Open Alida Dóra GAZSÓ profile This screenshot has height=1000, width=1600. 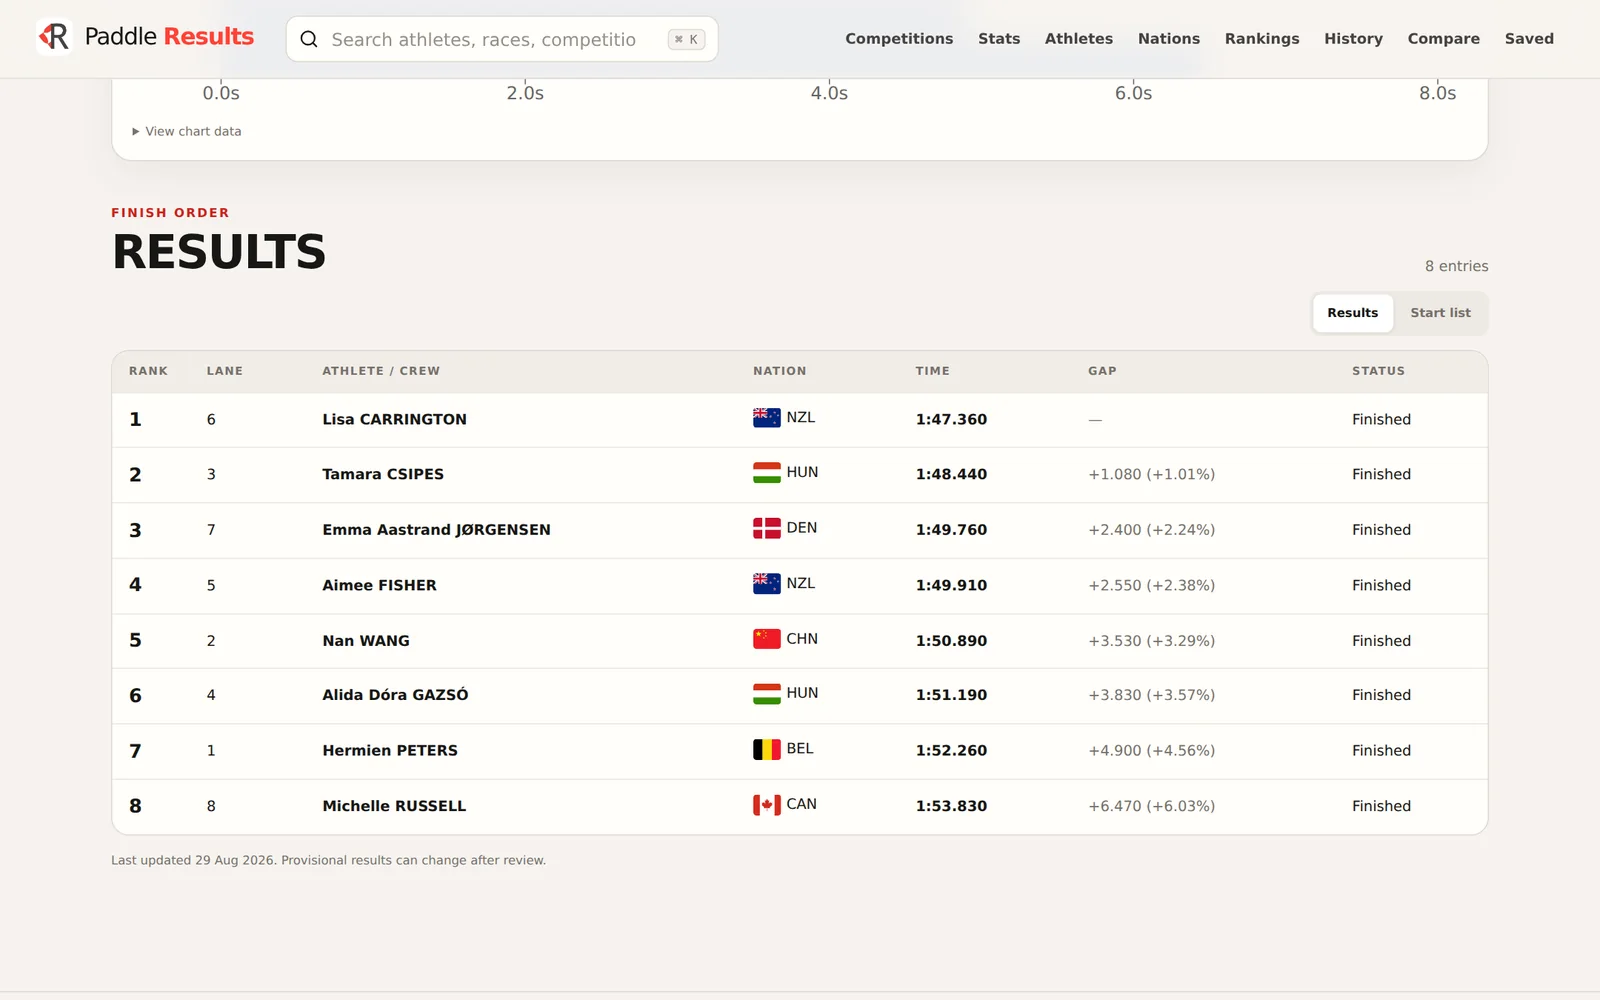pos(395,695)
